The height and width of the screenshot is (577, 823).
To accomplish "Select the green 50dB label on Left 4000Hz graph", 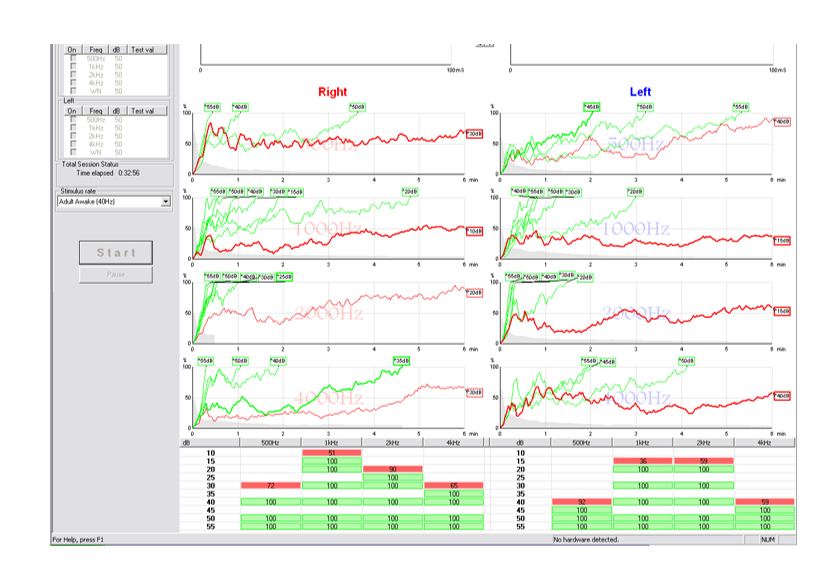I will click(687, 361).
